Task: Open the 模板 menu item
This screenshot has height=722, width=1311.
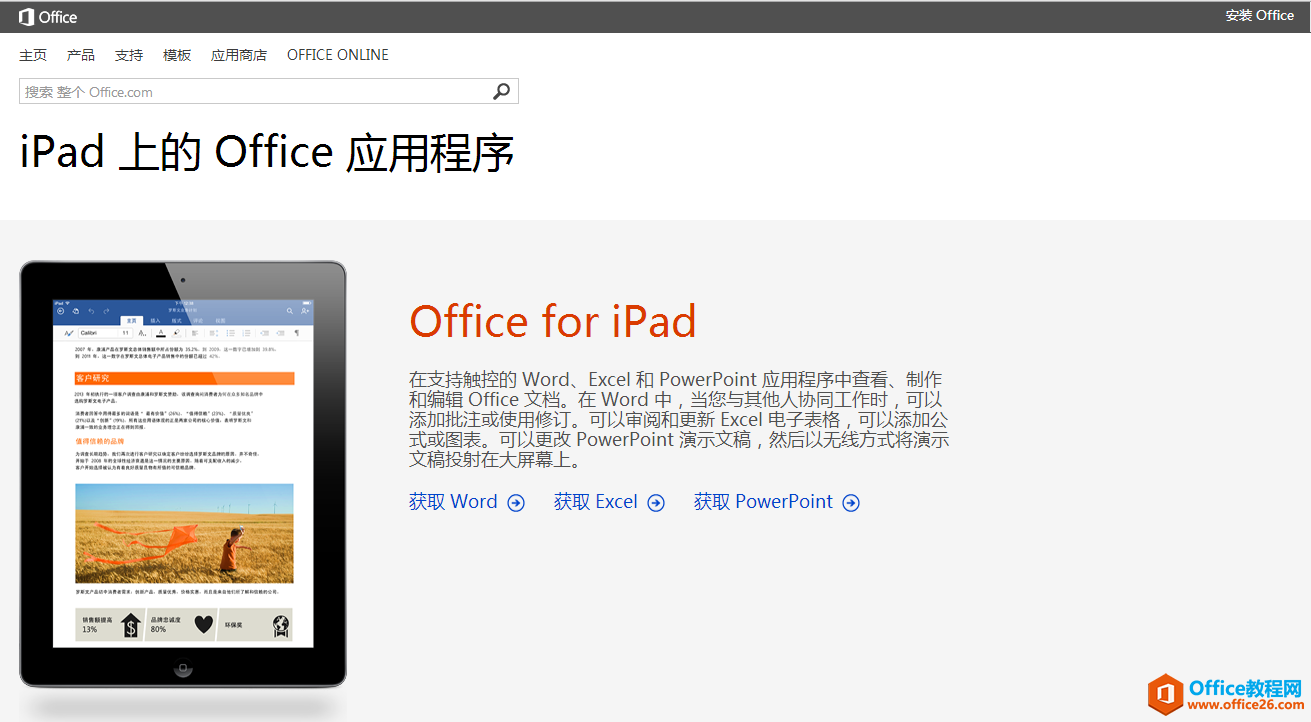Action: tap(177, 55)
